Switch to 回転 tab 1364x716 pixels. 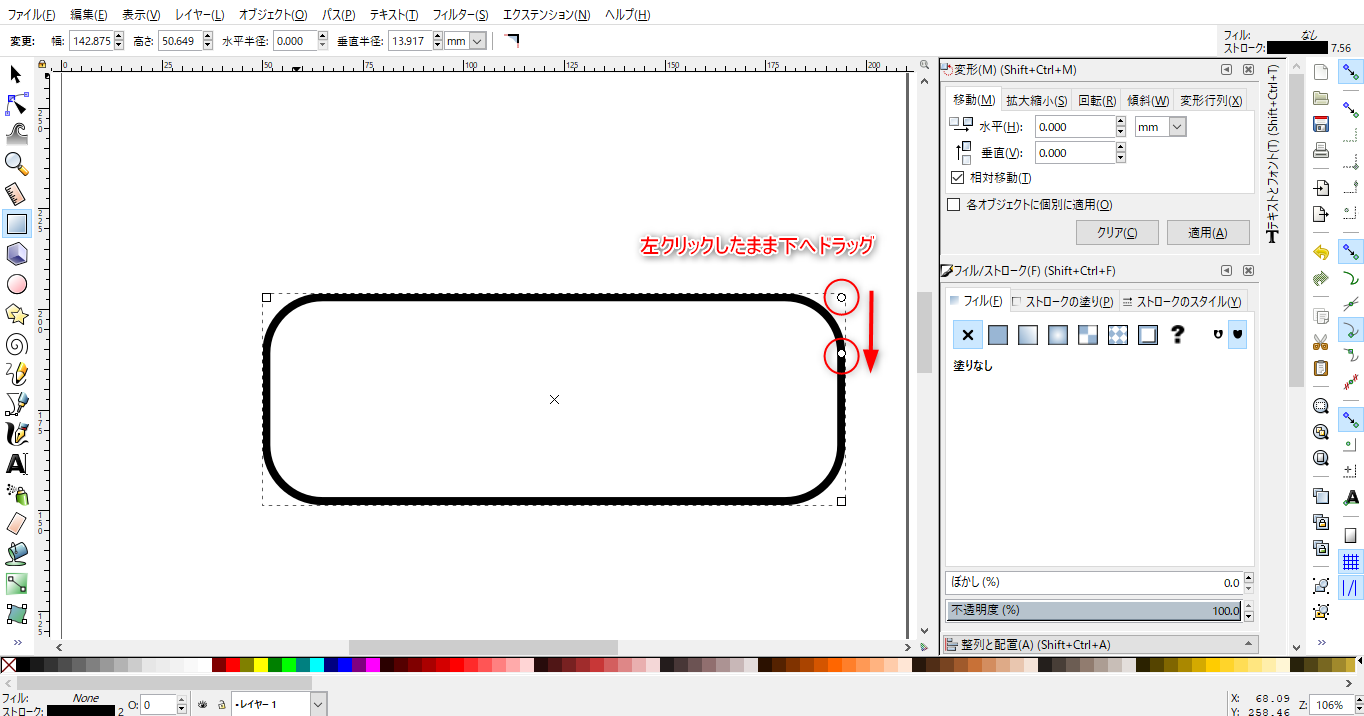tap(1097, 101)
